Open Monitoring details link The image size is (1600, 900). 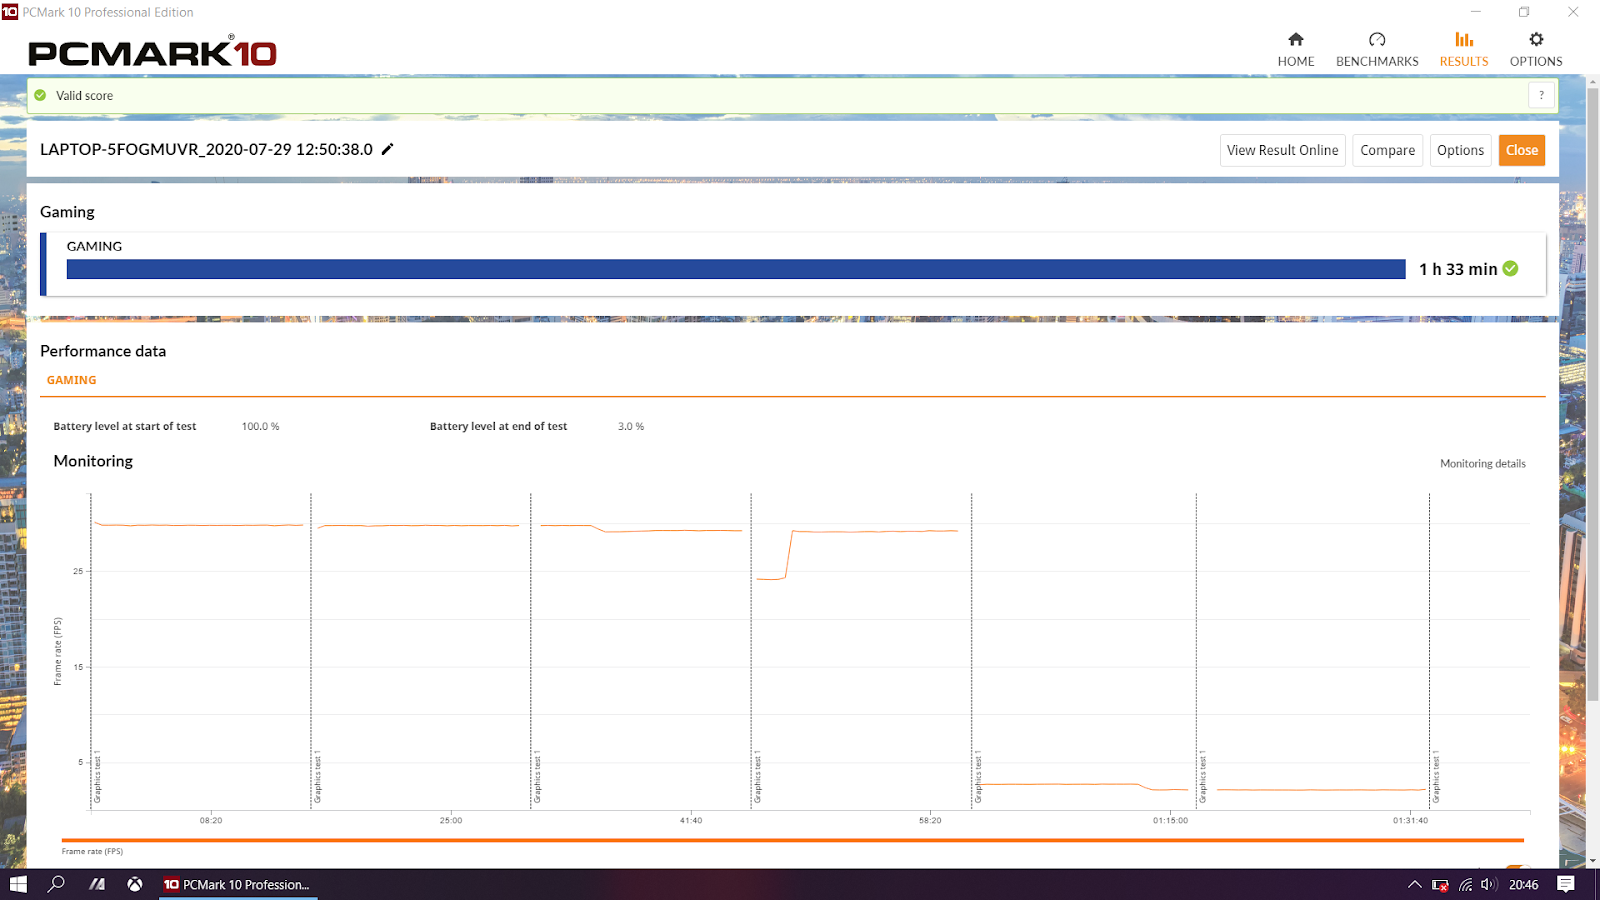pyautogui.click(x=1482, y=463)
